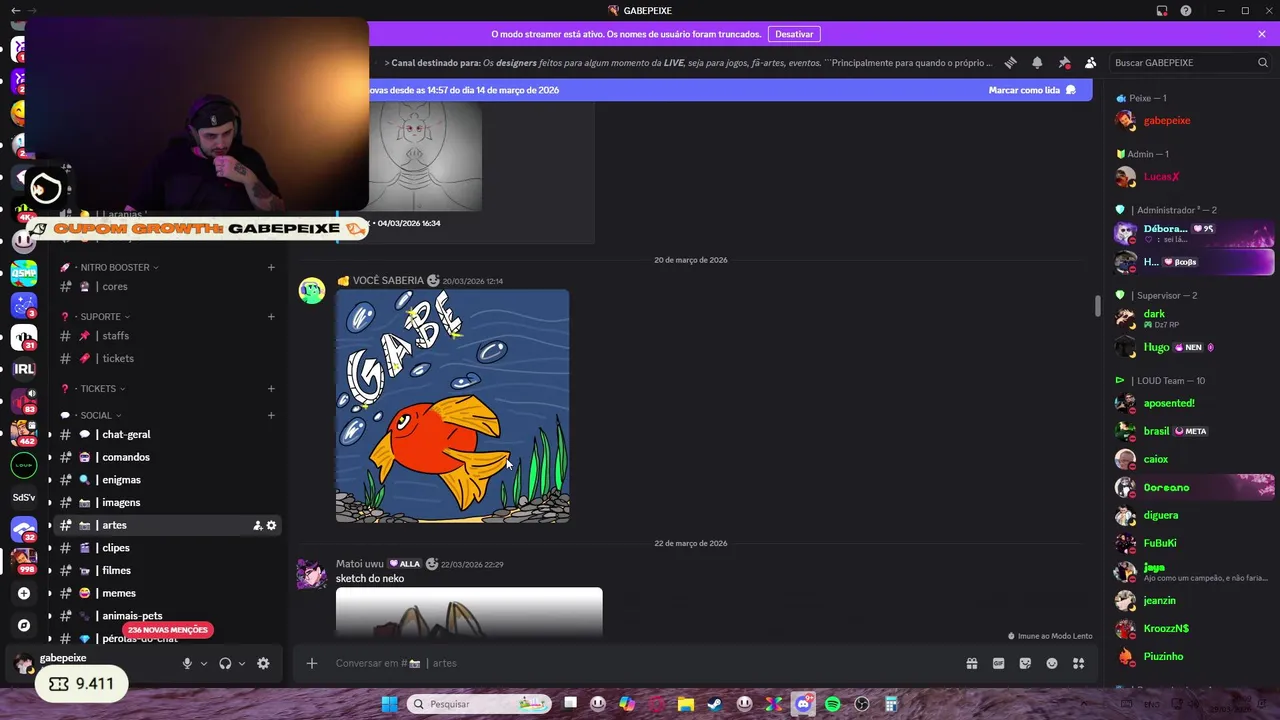Open the threads icon in channel header
Screen dimensions: 1280x720
coord(1011,62)
